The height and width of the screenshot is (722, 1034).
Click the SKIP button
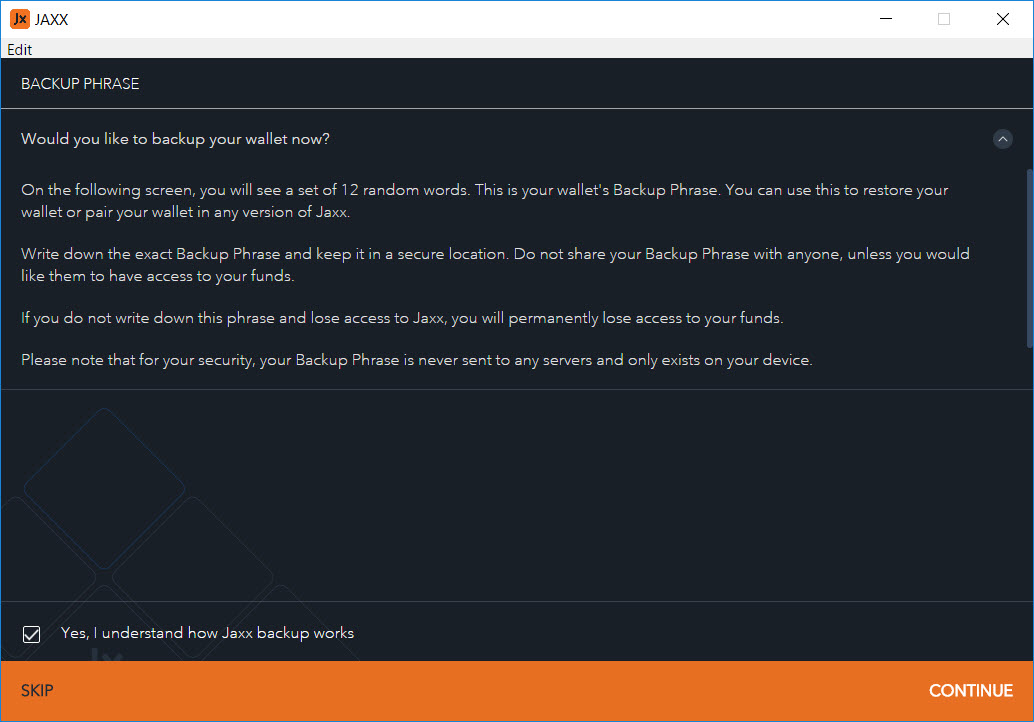pos(37,690)
